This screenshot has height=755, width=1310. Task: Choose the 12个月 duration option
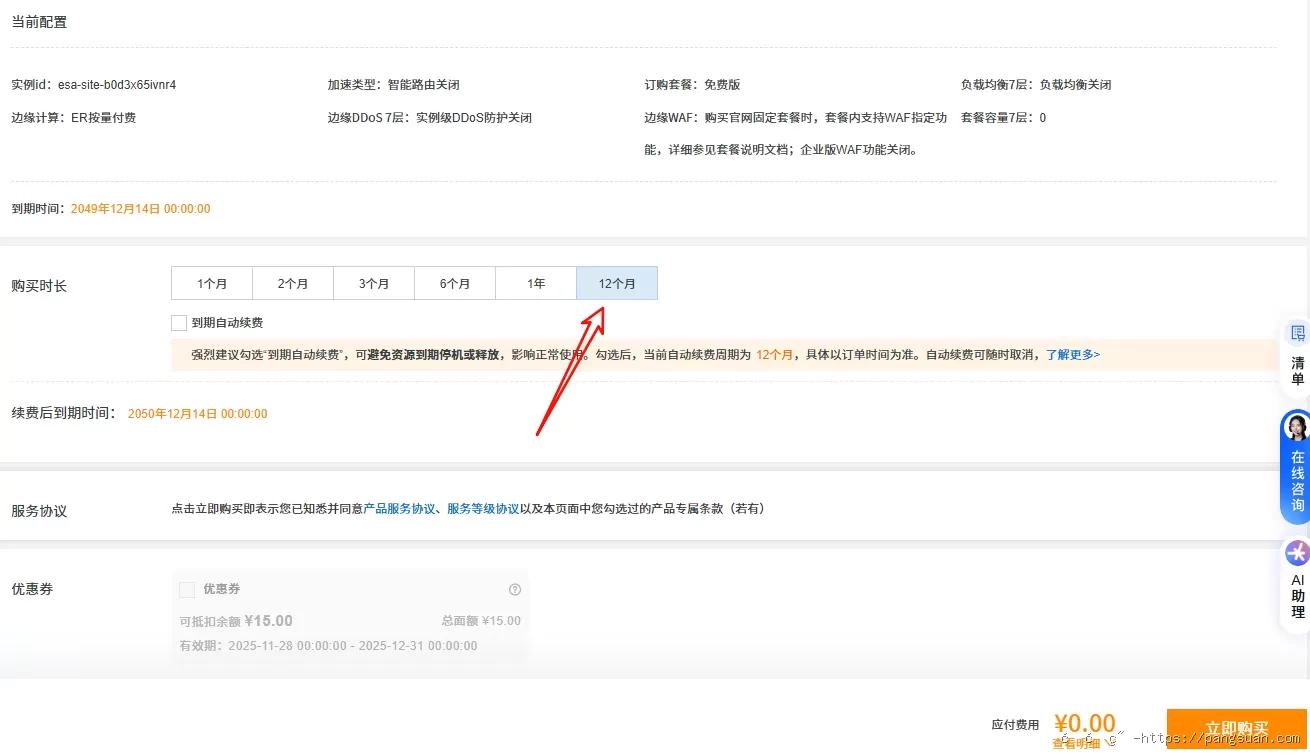point(617,283)
